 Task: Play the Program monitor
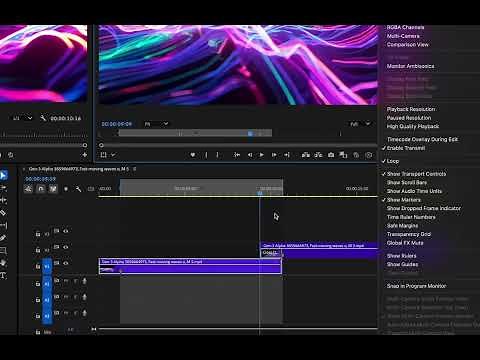(261, 155)
